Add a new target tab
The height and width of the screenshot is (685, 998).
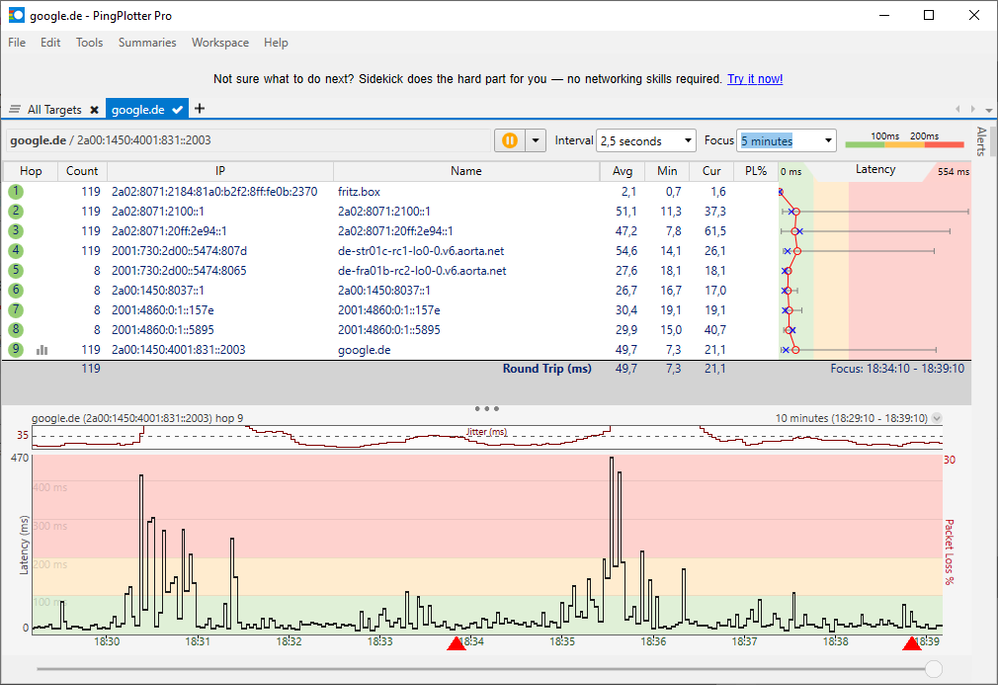point(199,109)
